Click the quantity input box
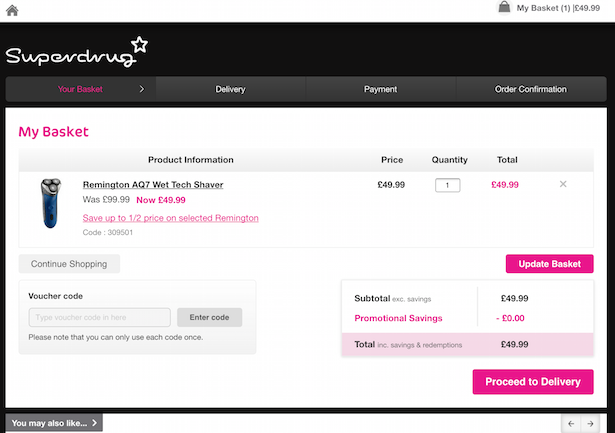615x433 pixels. click(x=447, y=185)
